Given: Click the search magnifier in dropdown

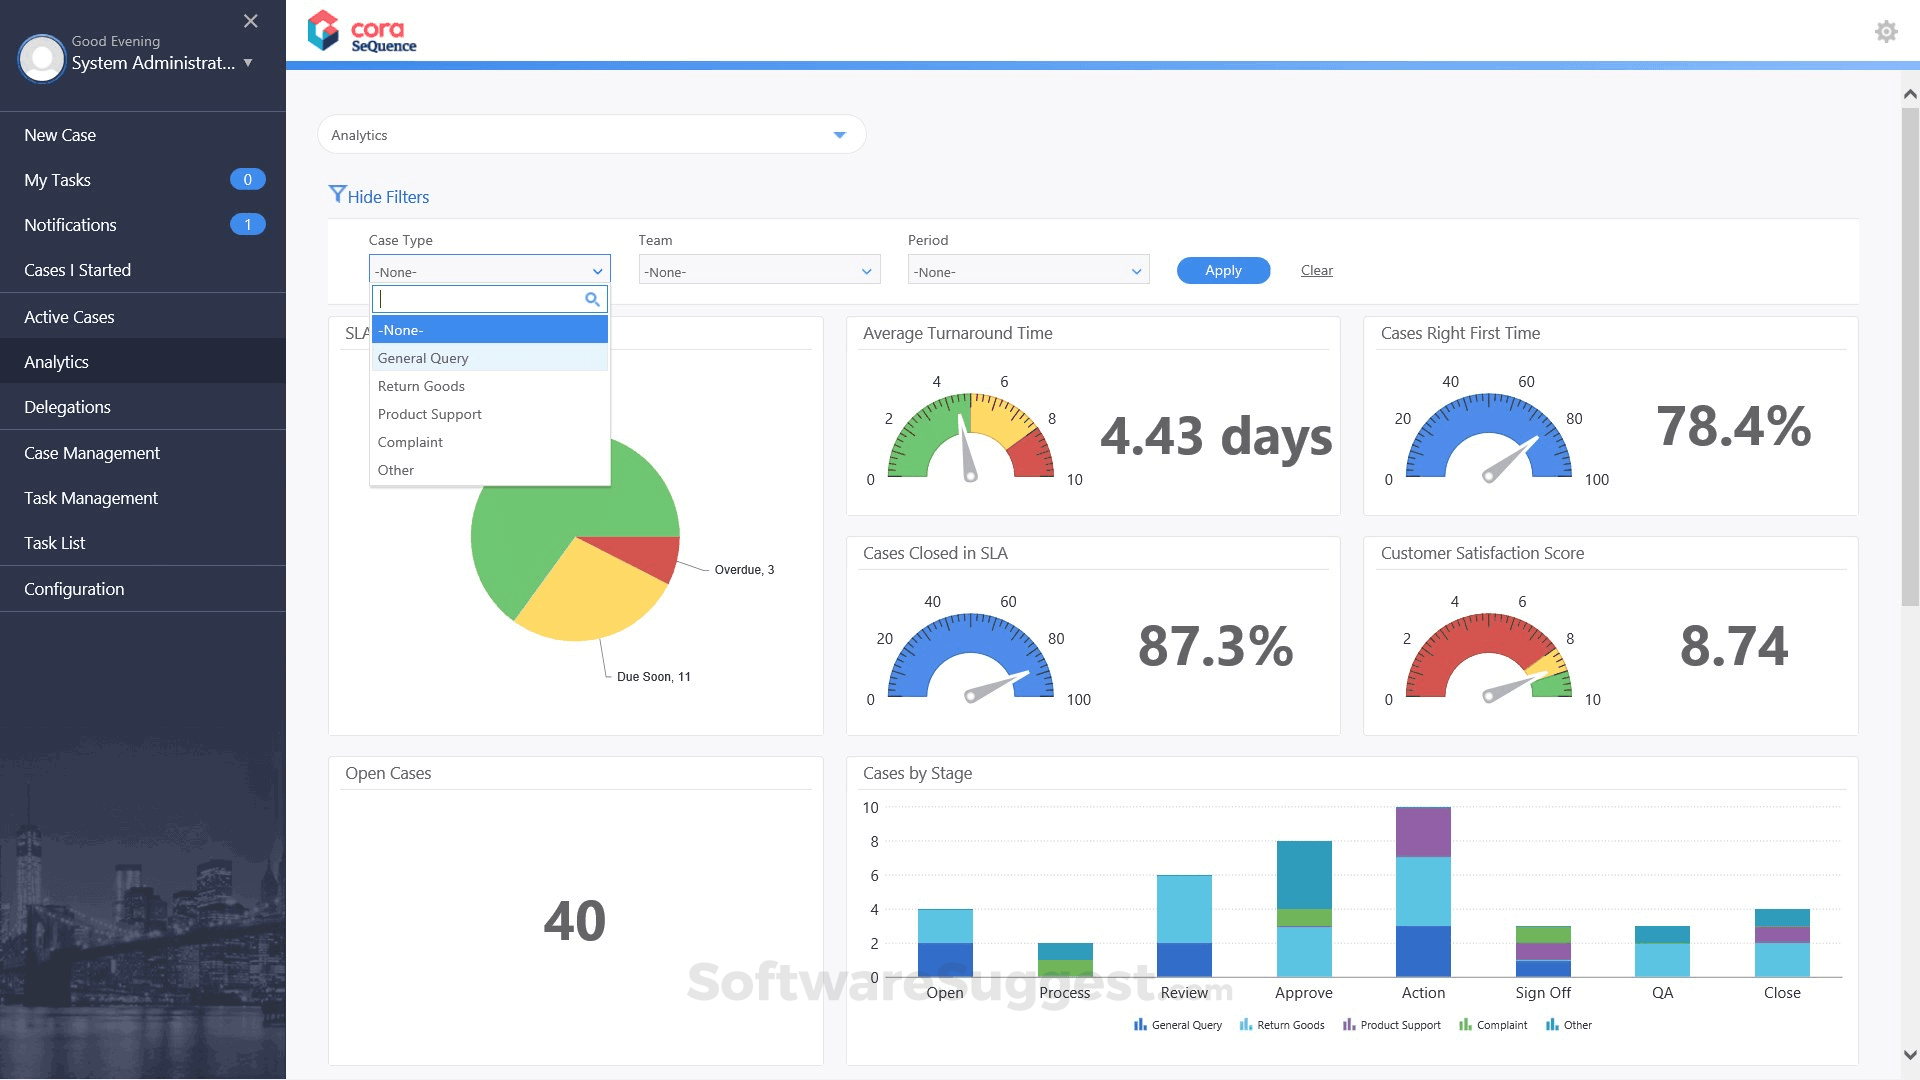Looking at the screenshot, I should [592, 299].
